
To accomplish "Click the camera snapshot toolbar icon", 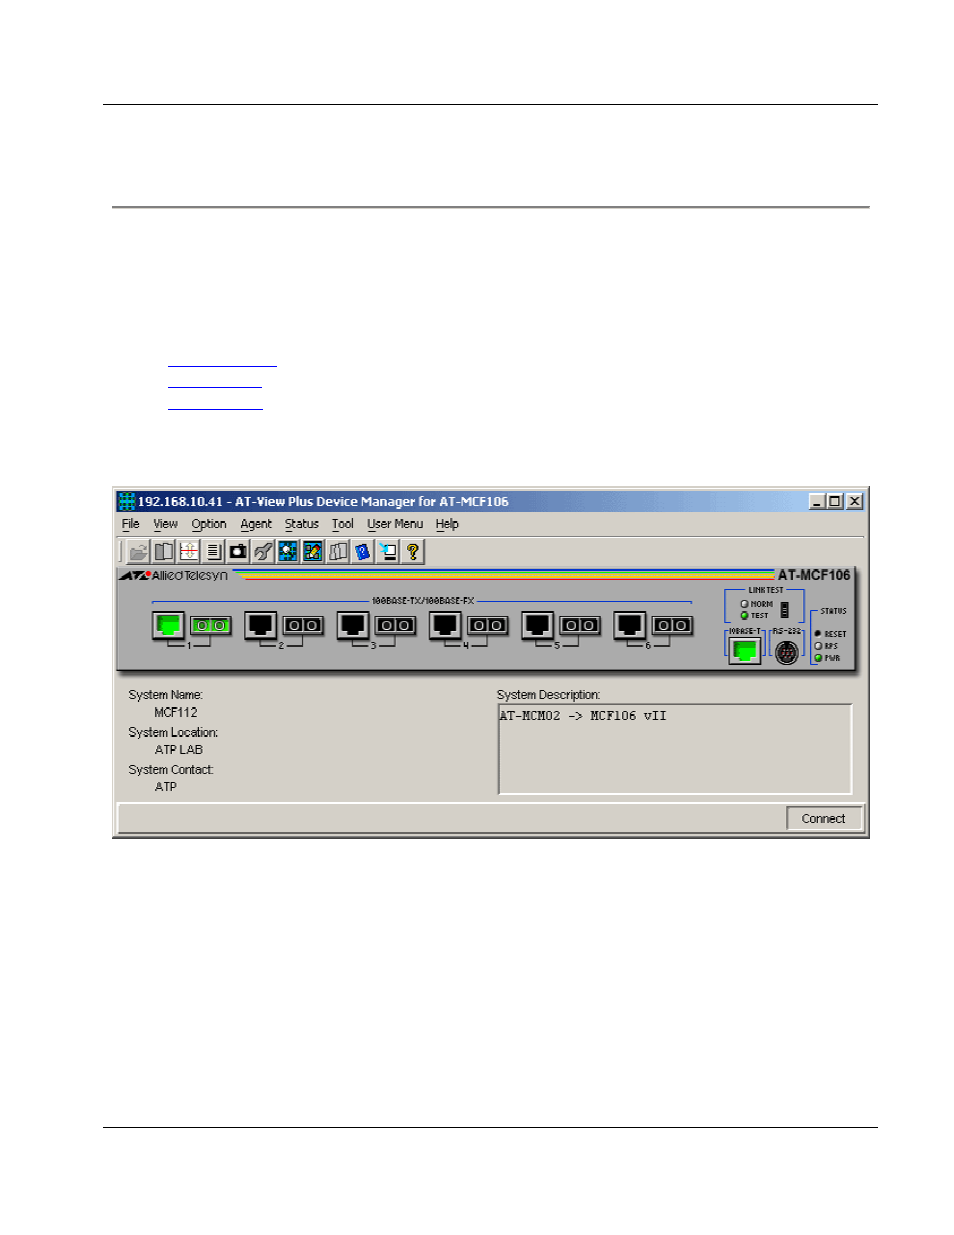I will pos(238,551).
